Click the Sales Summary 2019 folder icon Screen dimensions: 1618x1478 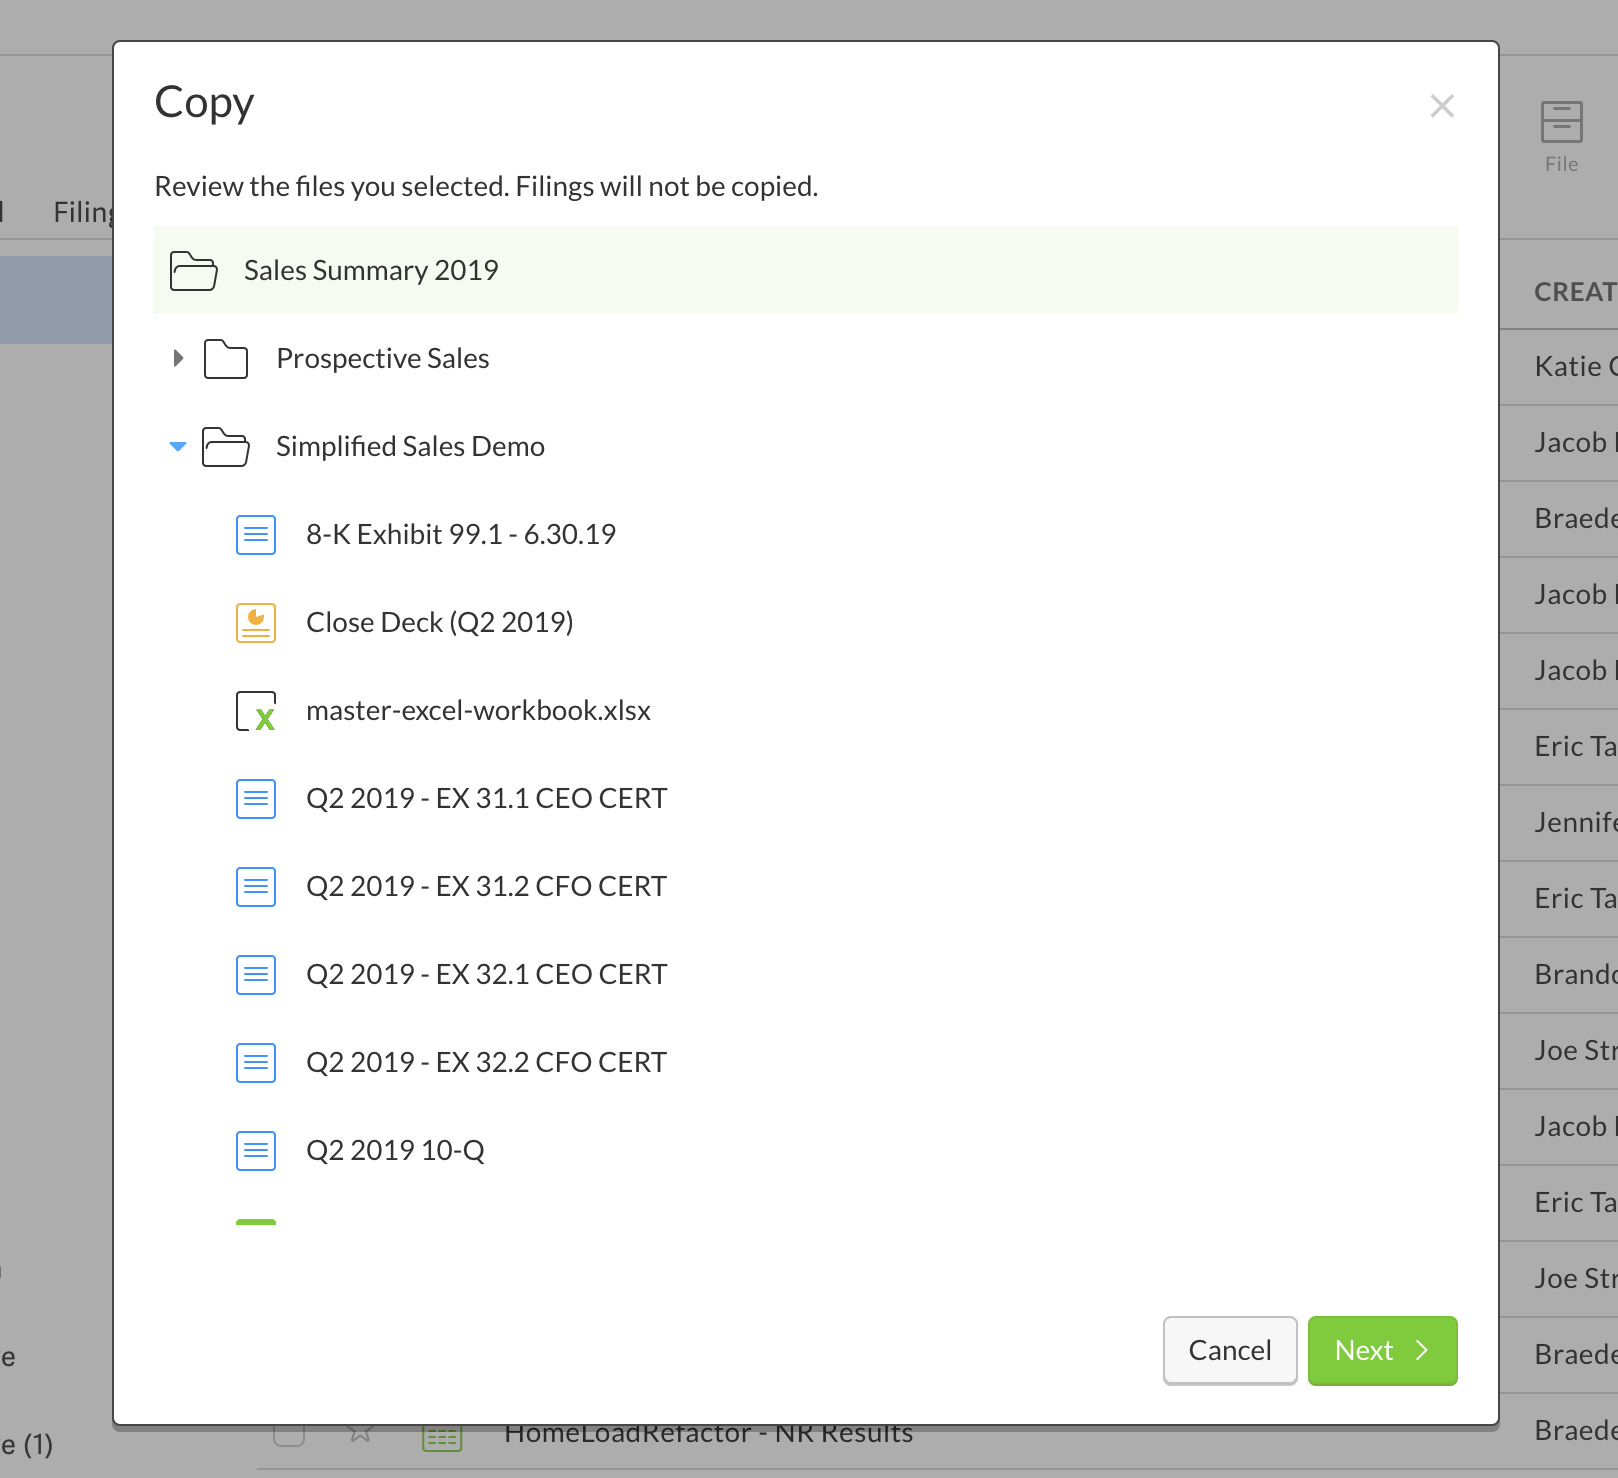(194, 271)
